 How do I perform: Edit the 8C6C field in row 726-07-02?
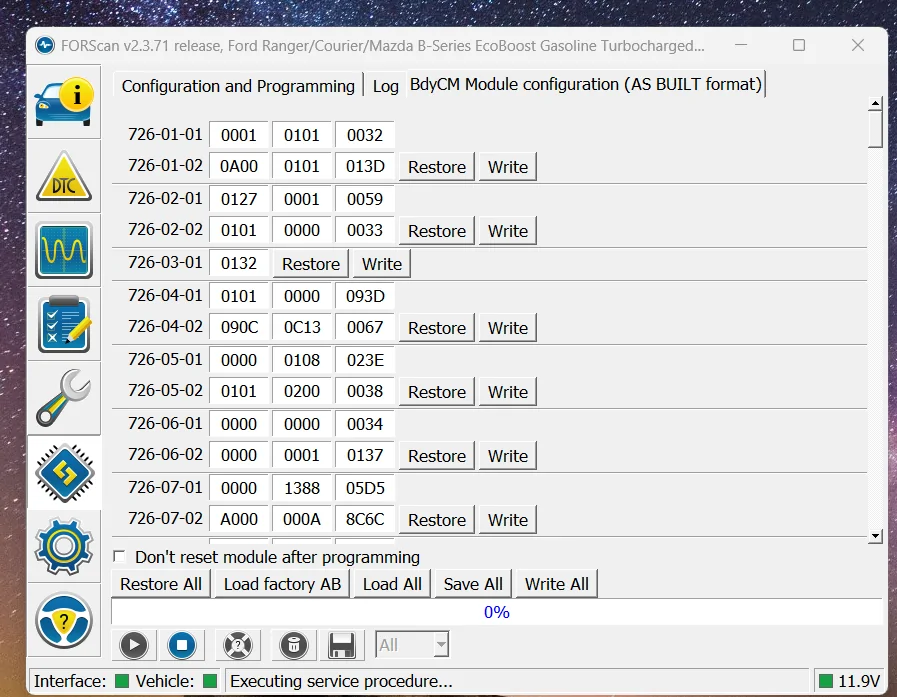[x=365, y=520]
